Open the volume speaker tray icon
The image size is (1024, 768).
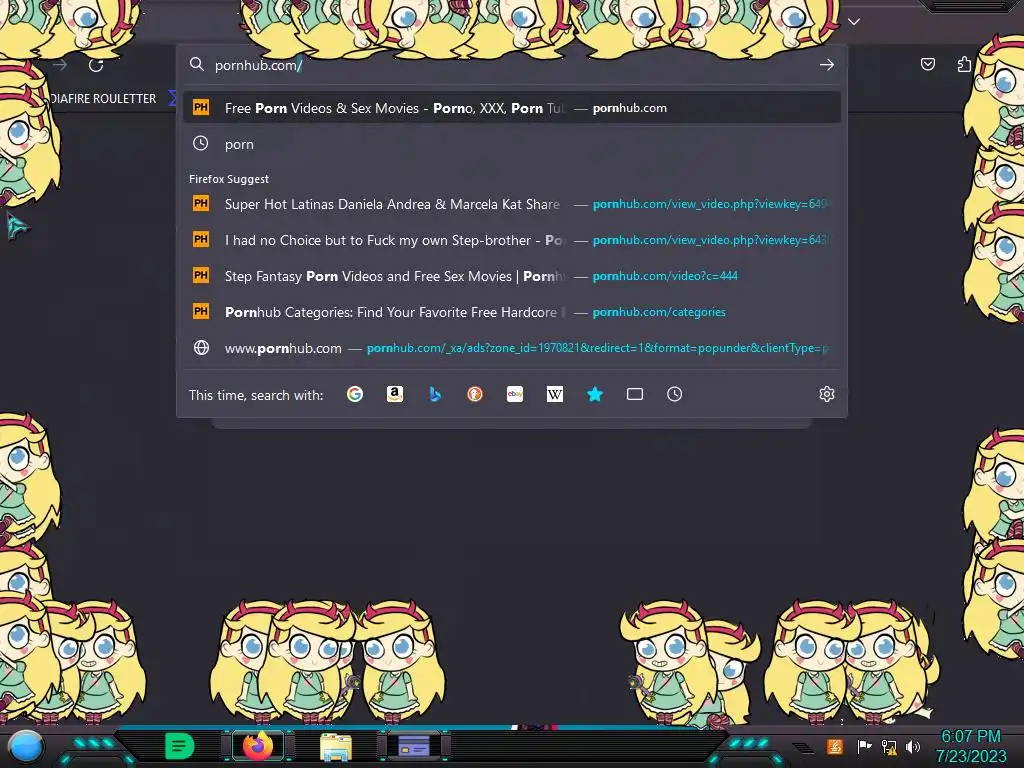coord(913,746)
